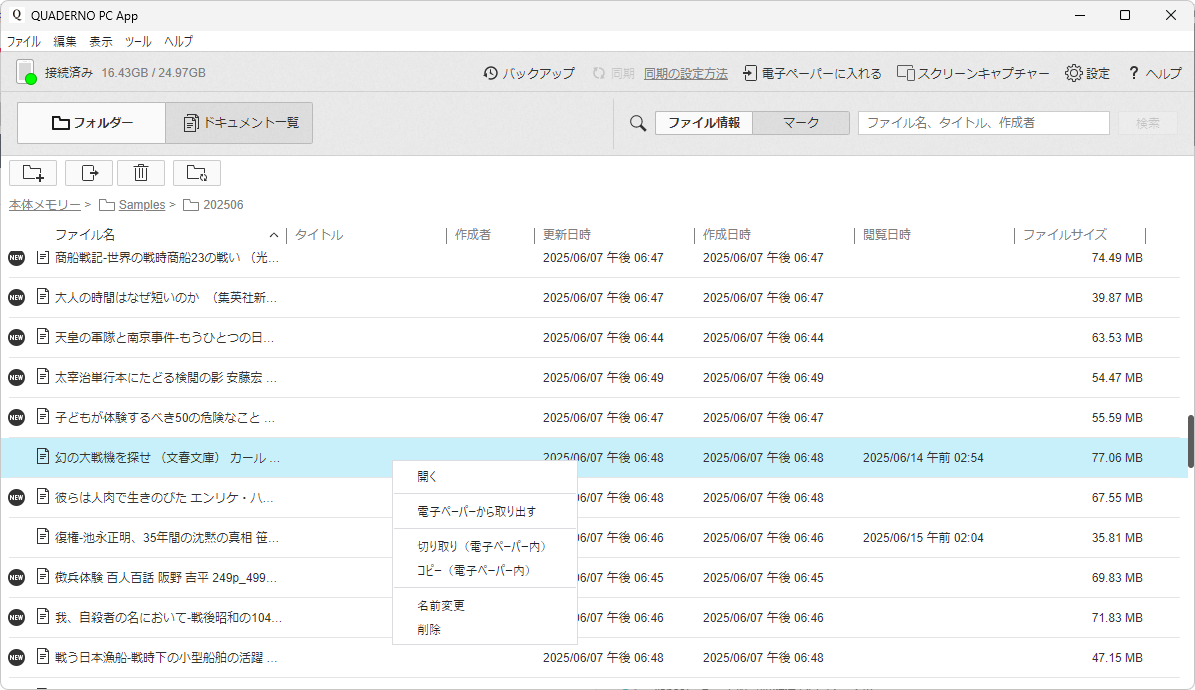Viewport: 1195px width, 690px height.
Task: Select 我、自殺者の名において file row
Action: pos(594,617)
